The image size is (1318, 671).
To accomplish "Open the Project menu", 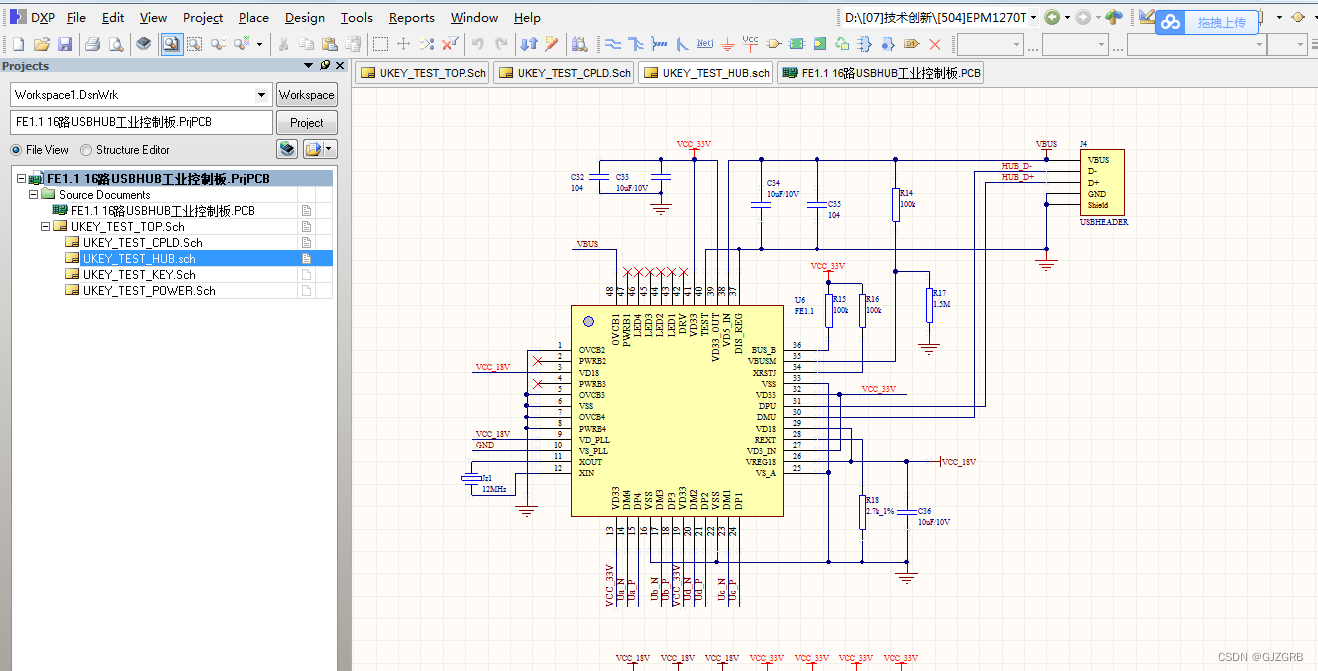I will [x=203, y=17].
